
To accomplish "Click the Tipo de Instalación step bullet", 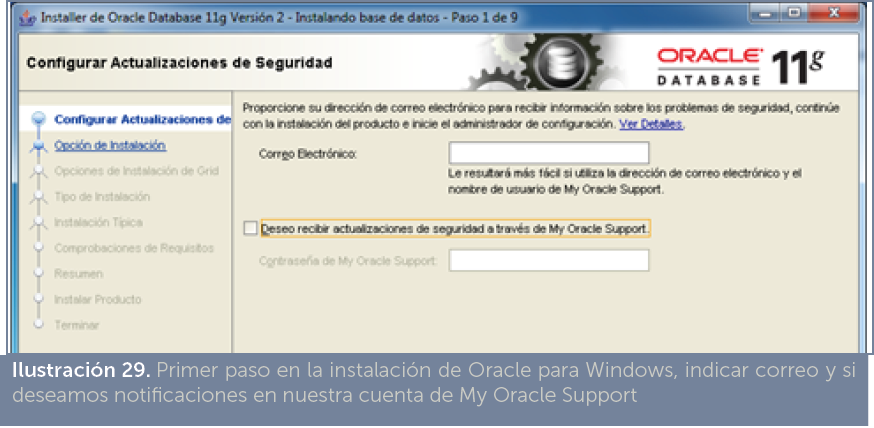I will click(39, 197).
